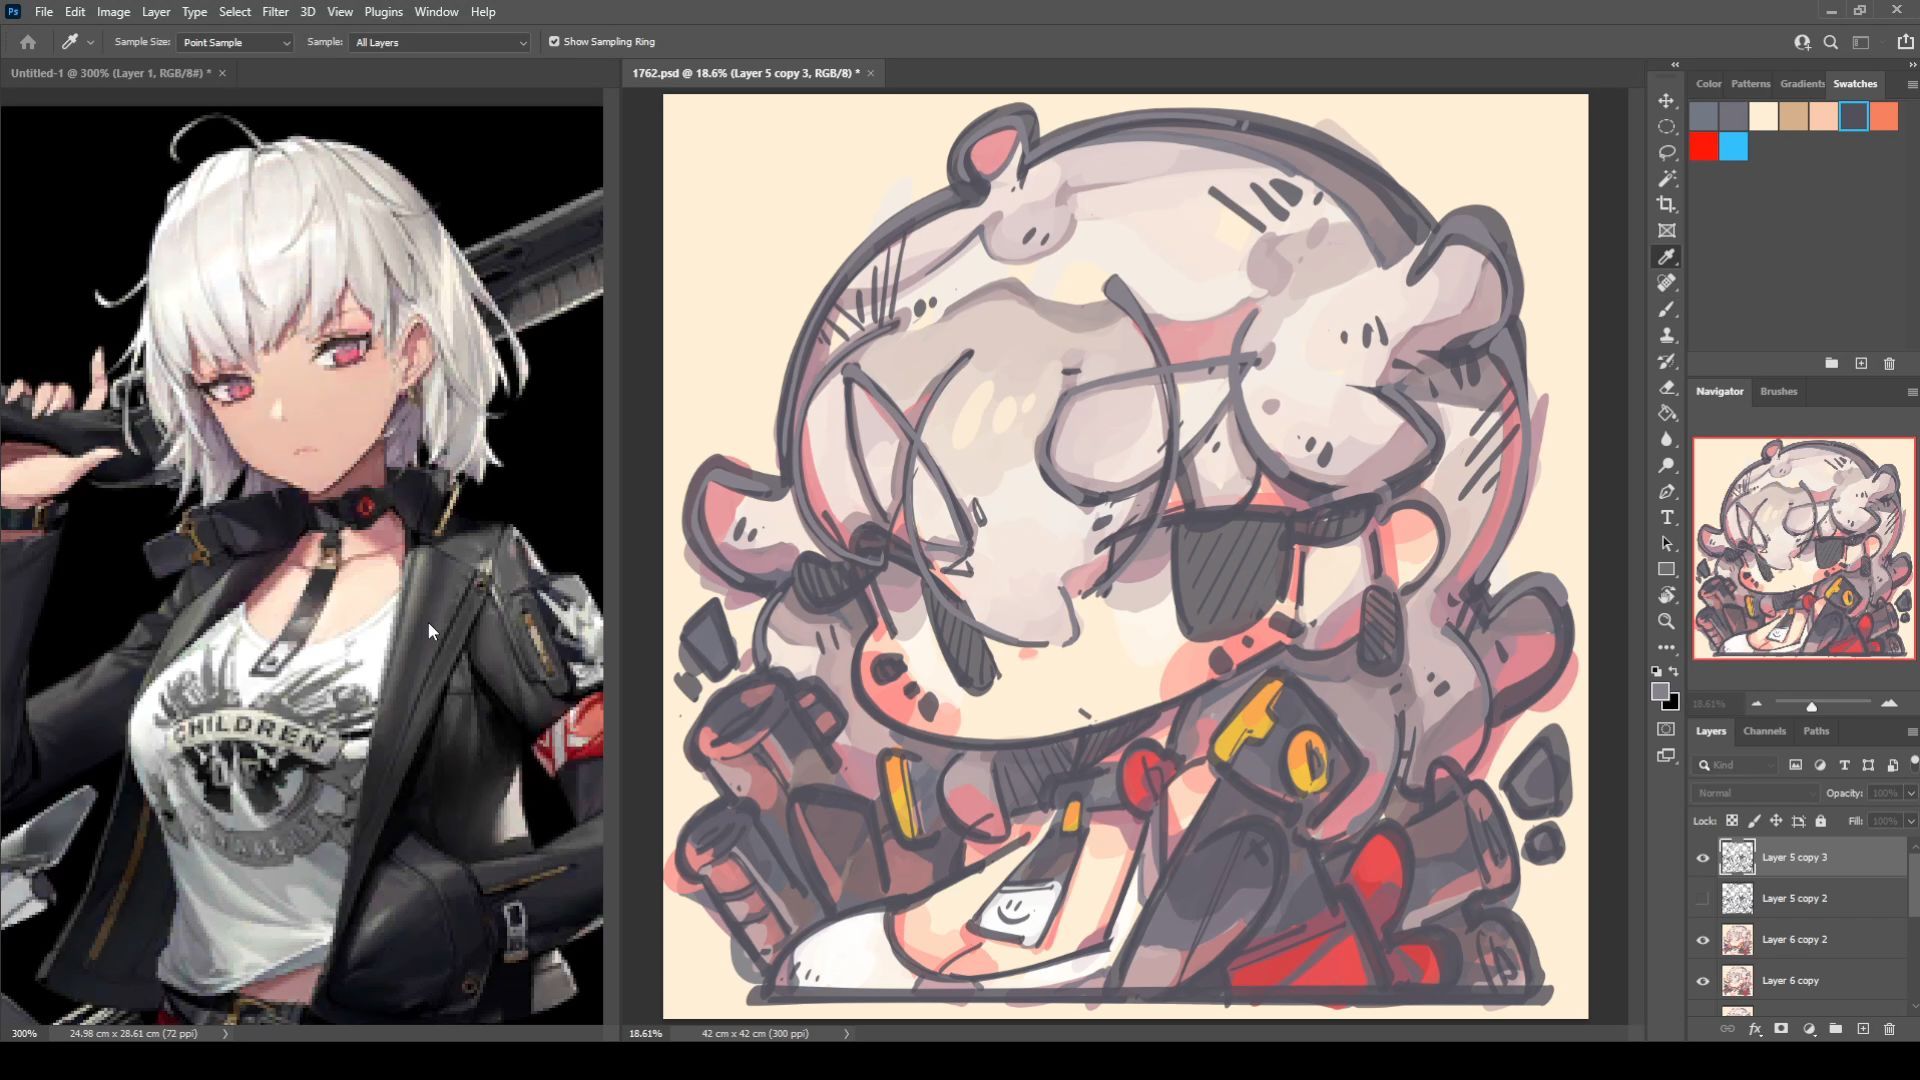1920x1080 pixels.
Task: Open layer style fx menu
Action: (x=1755, y=1029)
